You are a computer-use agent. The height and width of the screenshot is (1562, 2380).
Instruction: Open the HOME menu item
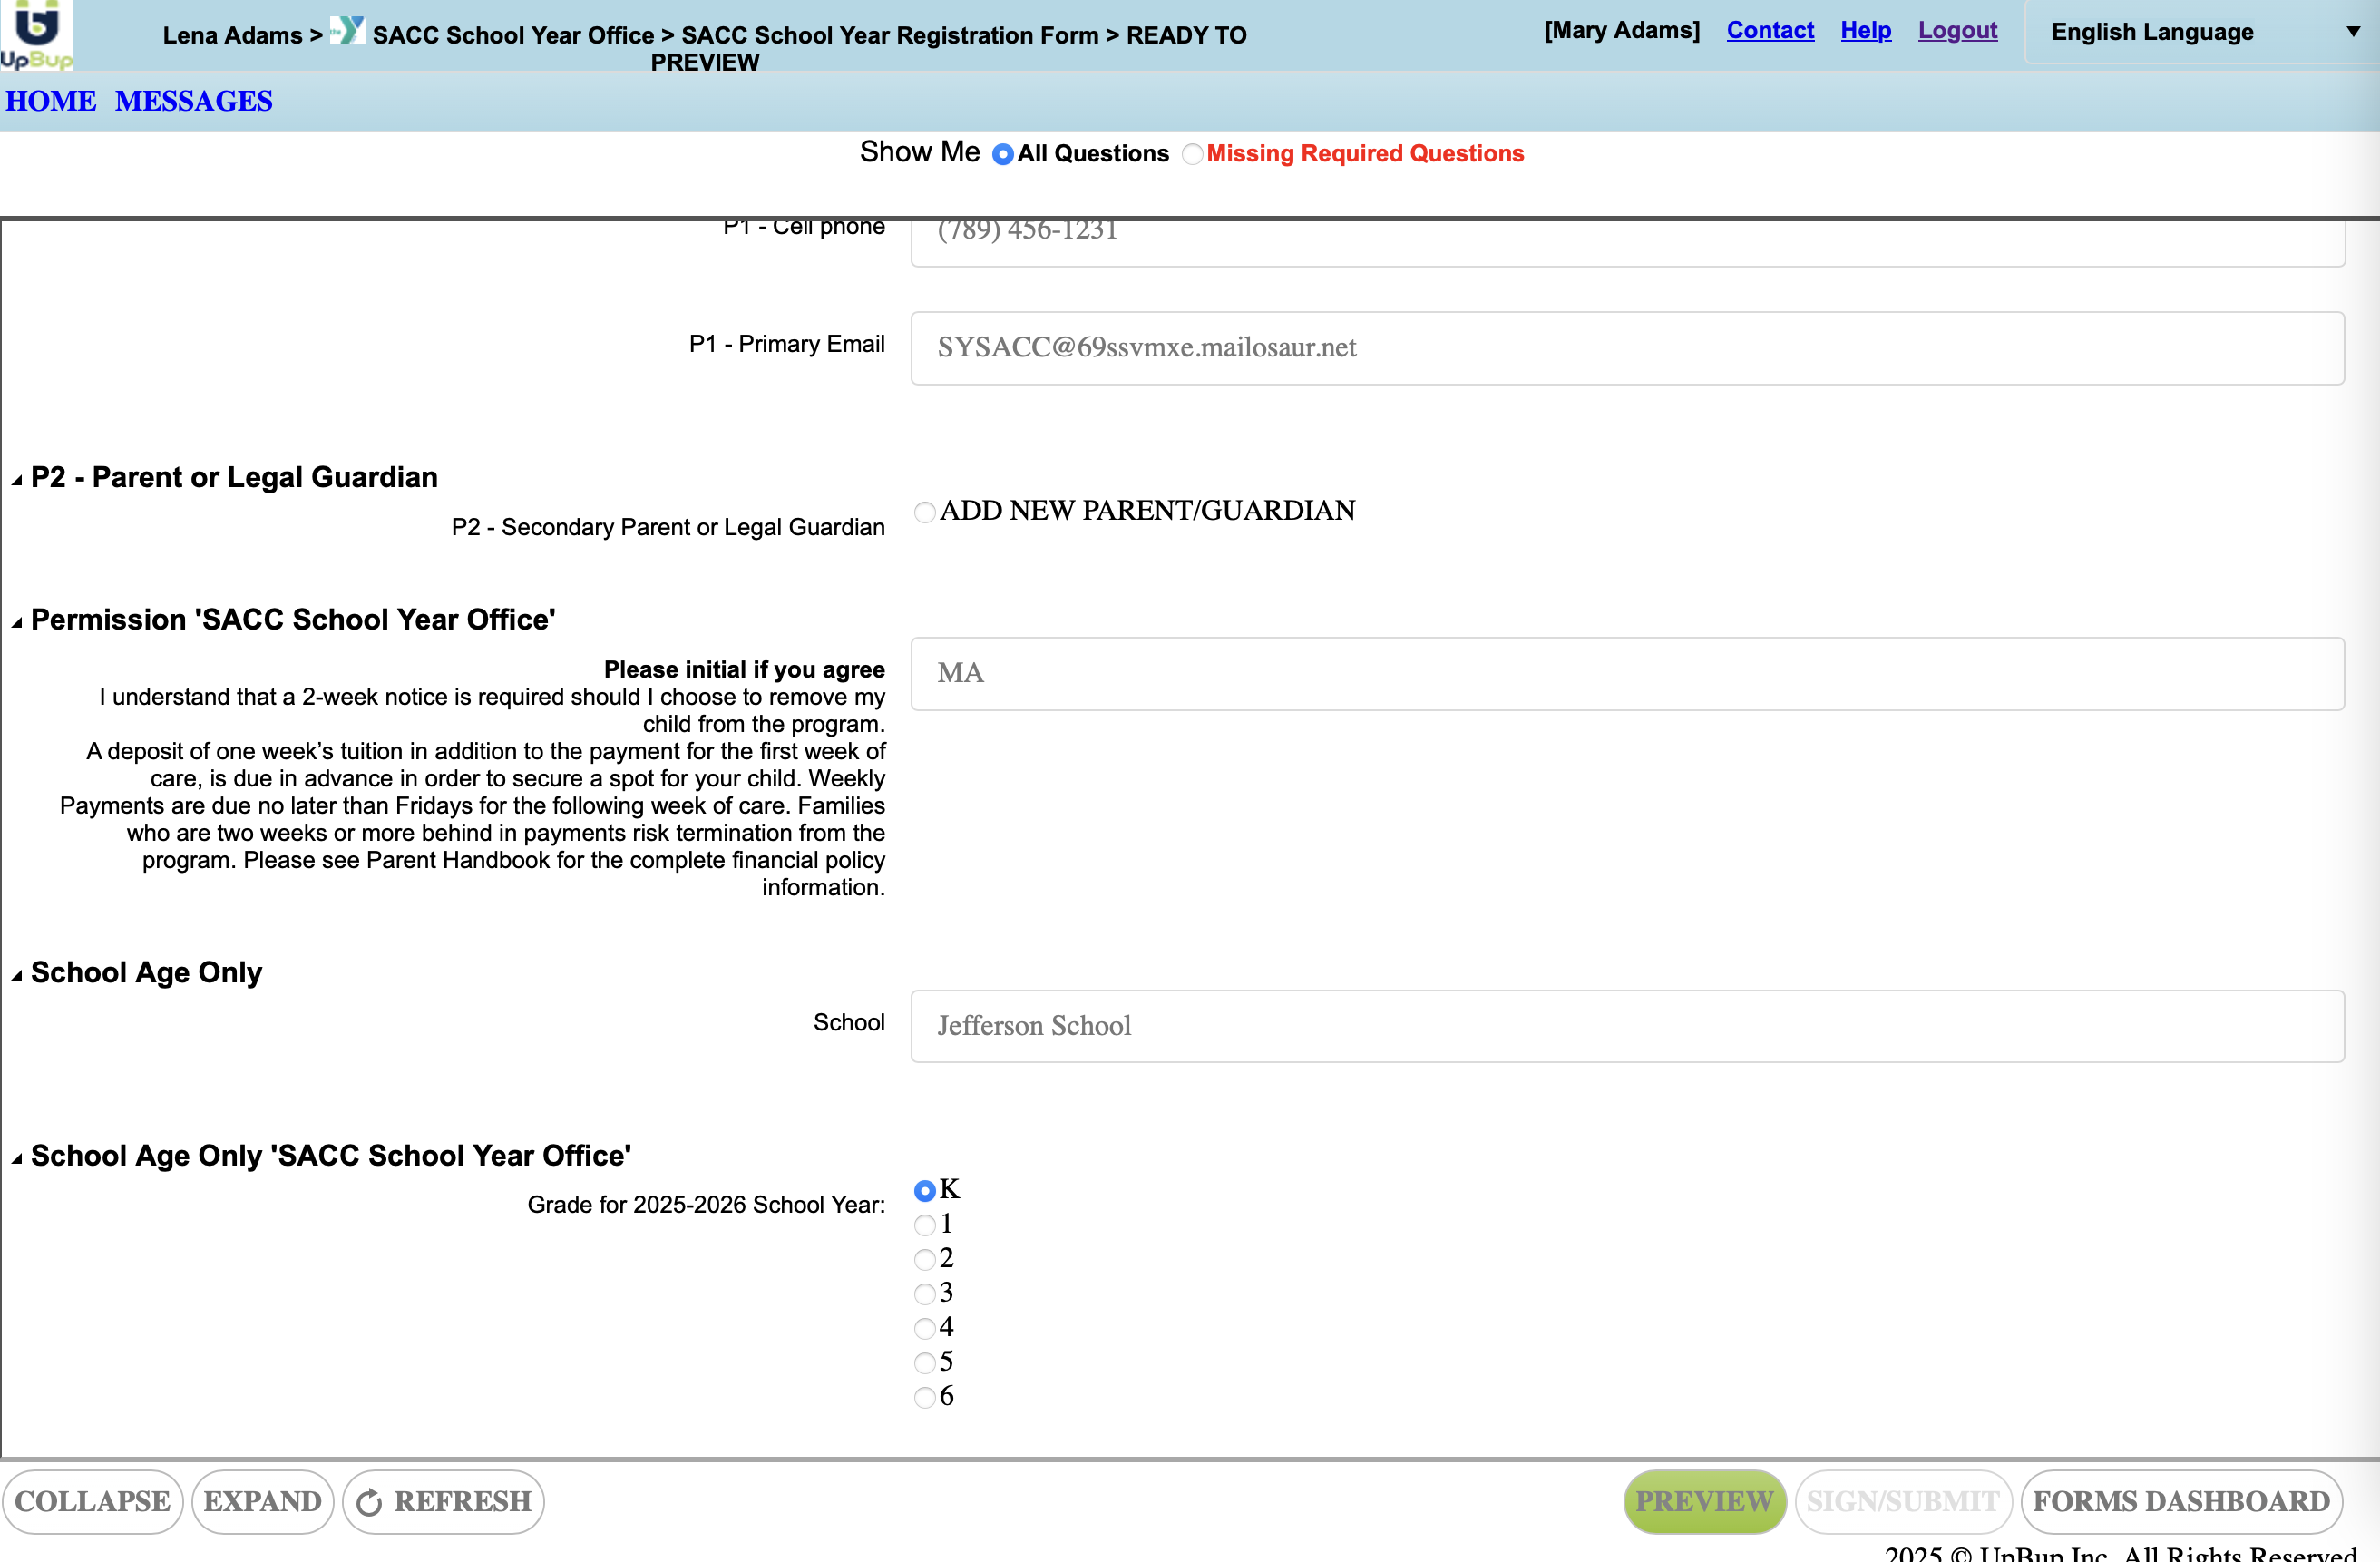51,101
